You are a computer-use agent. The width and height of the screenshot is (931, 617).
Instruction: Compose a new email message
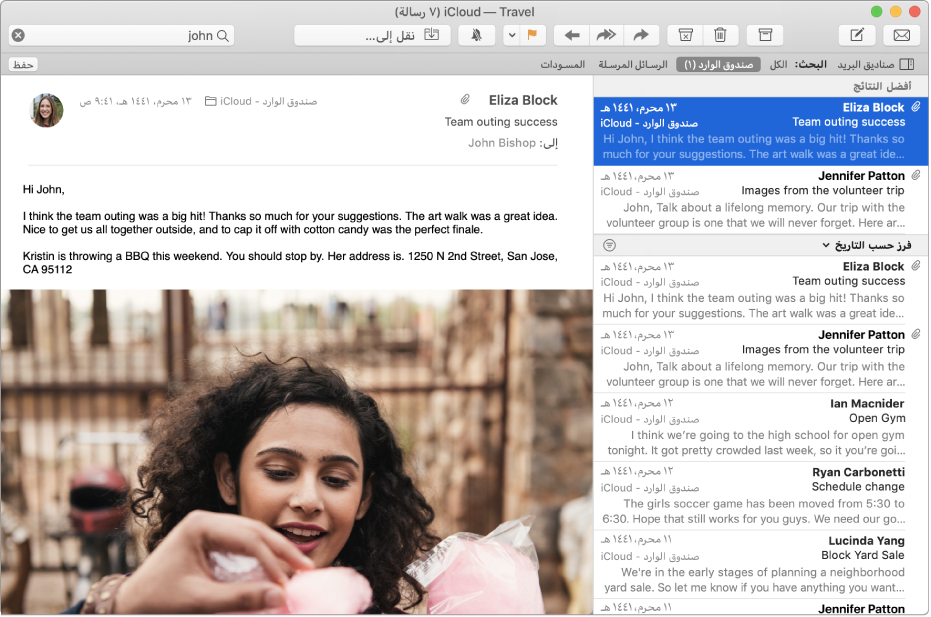858,35
